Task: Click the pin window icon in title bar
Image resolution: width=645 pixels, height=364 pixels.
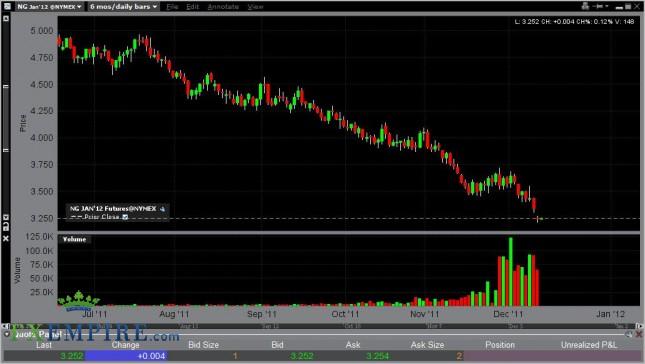Action: click(599, 6)
